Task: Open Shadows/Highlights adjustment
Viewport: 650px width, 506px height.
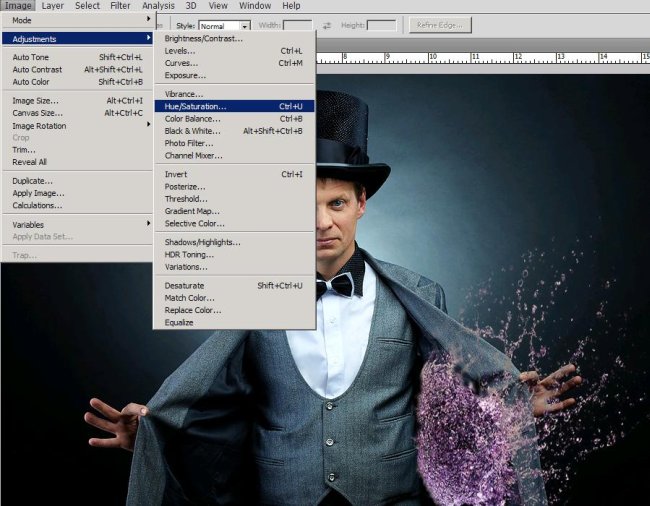Action: pyautogui.click(x=234, y=242)
